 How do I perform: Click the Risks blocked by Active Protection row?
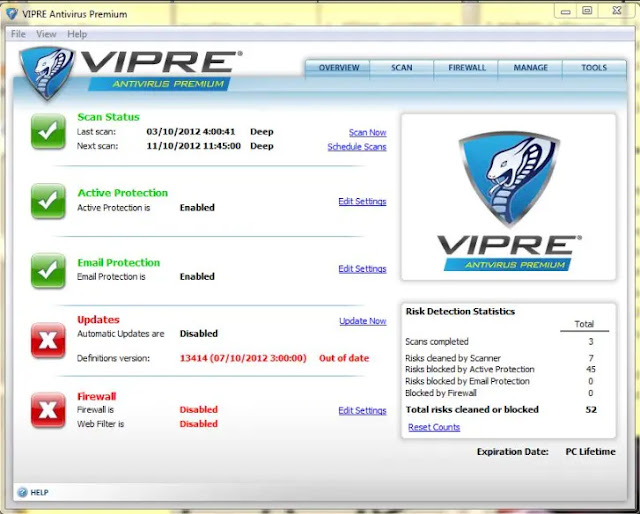(x=501, y=369)
